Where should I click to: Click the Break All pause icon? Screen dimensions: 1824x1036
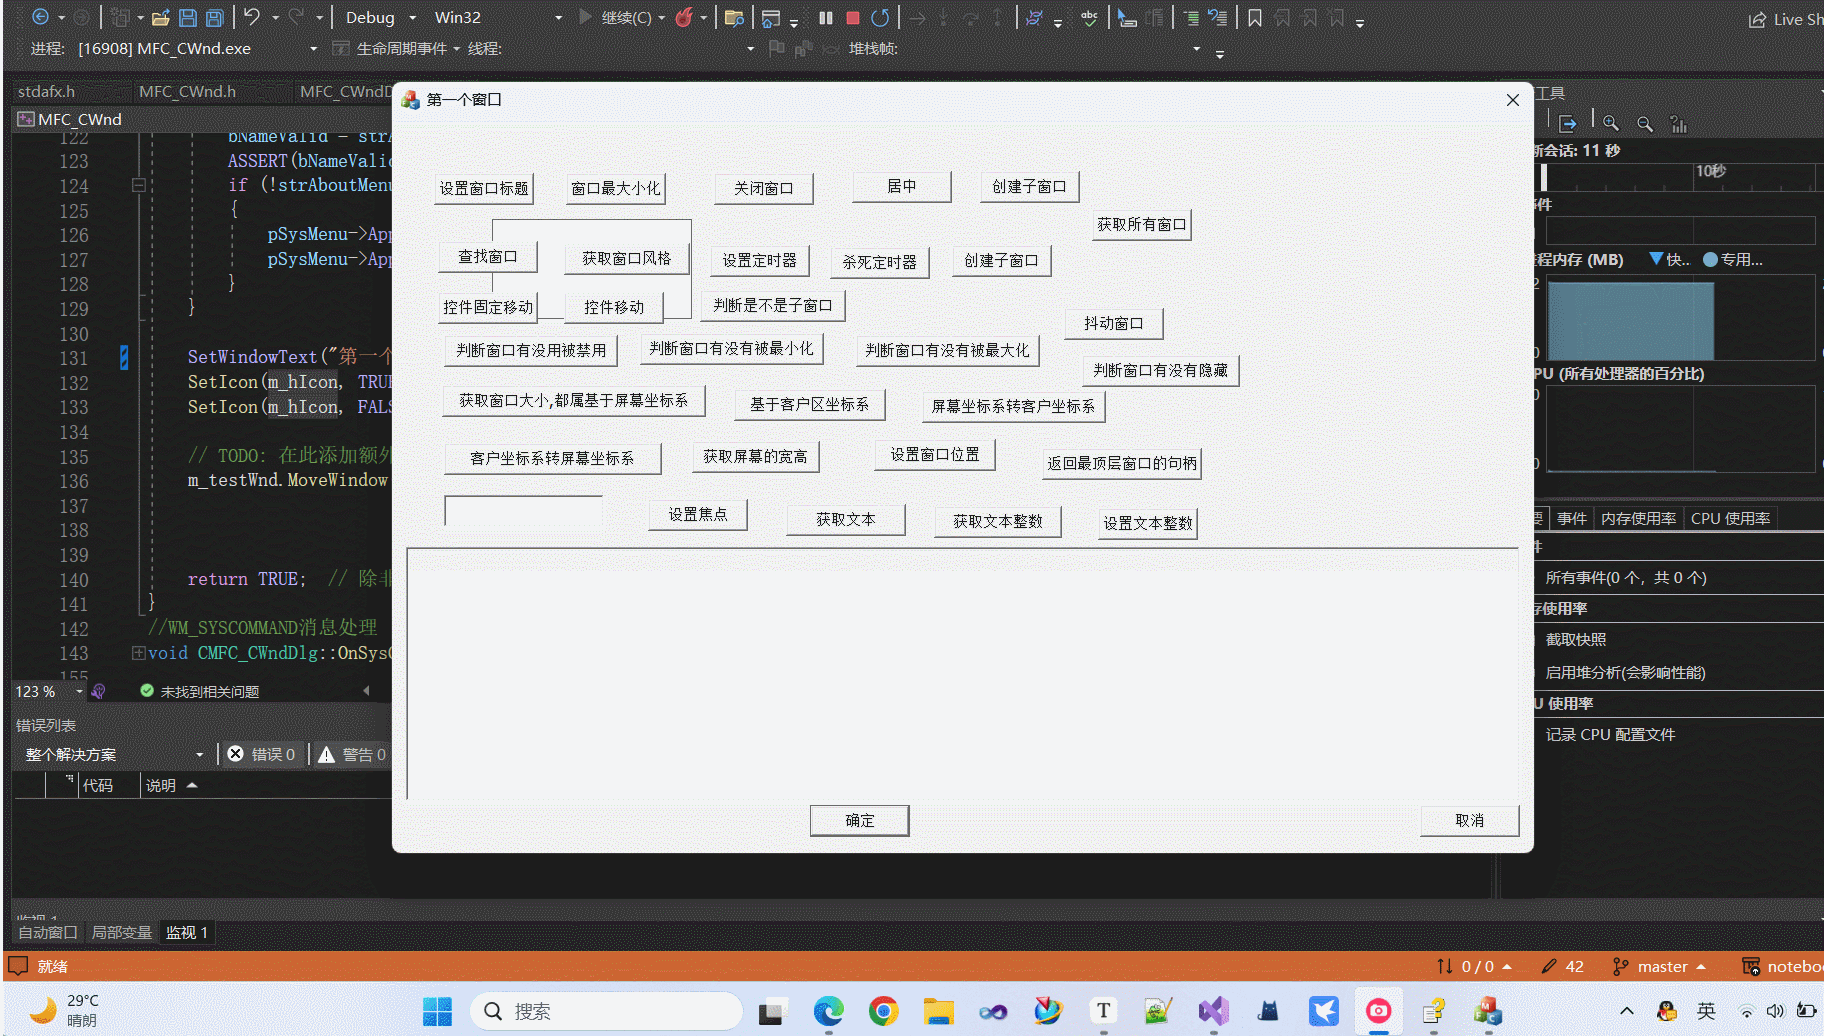(x=825, y=17)
